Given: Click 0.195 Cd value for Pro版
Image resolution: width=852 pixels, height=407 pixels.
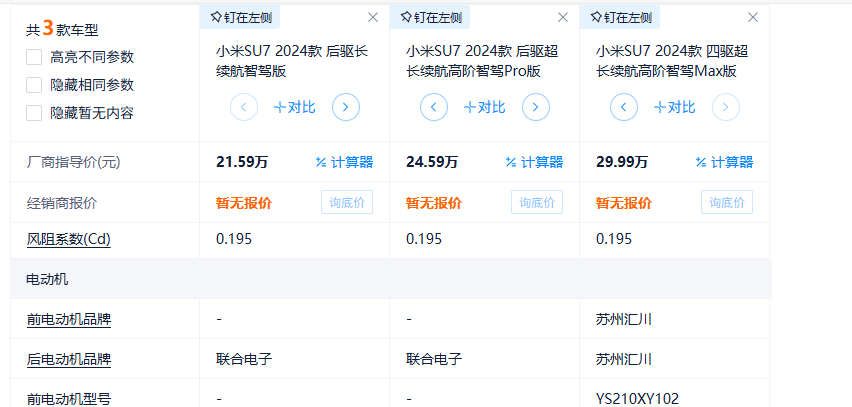Looking at the screenshot, I should (x=424, y=239).
